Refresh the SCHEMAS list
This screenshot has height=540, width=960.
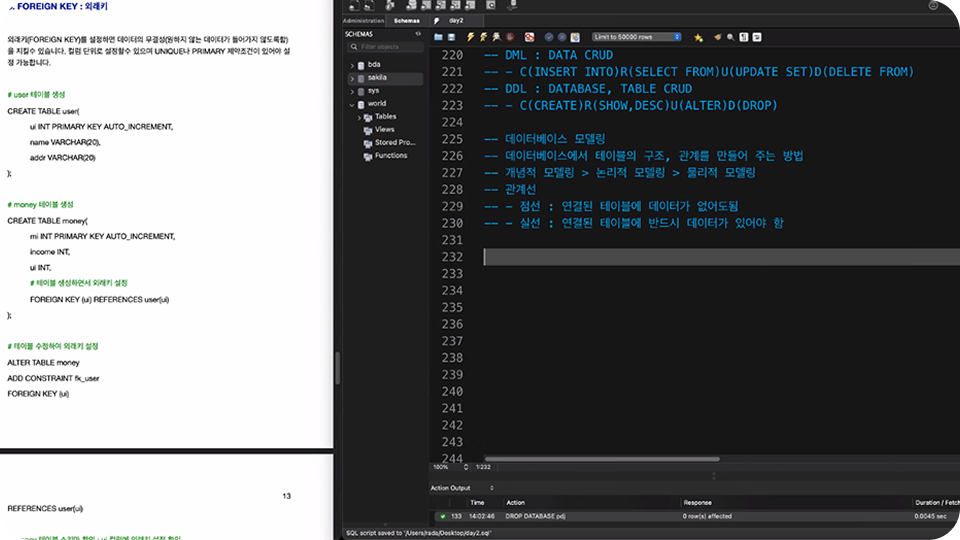pyautogui.click(x=418, y=34)
